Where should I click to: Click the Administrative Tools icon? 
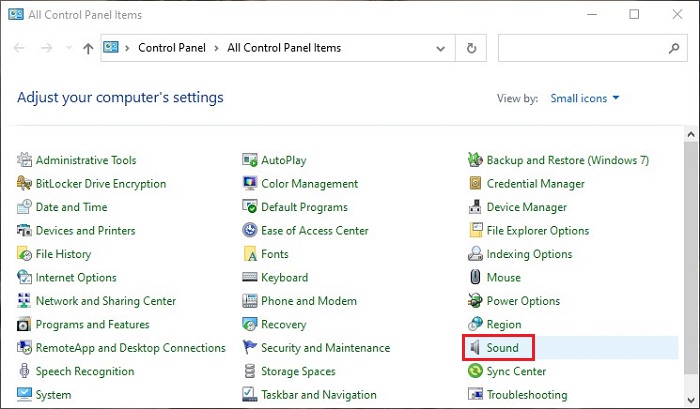[x=24, y=159]
